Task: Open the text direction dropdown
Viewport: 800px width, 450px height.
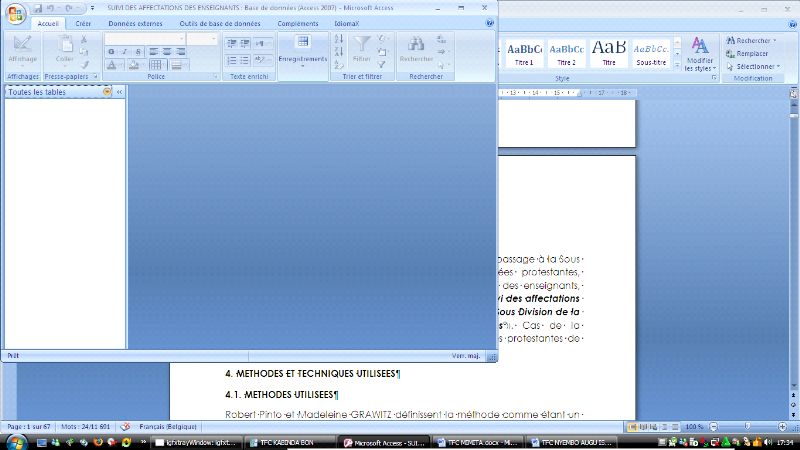Action: coord(263,43)
